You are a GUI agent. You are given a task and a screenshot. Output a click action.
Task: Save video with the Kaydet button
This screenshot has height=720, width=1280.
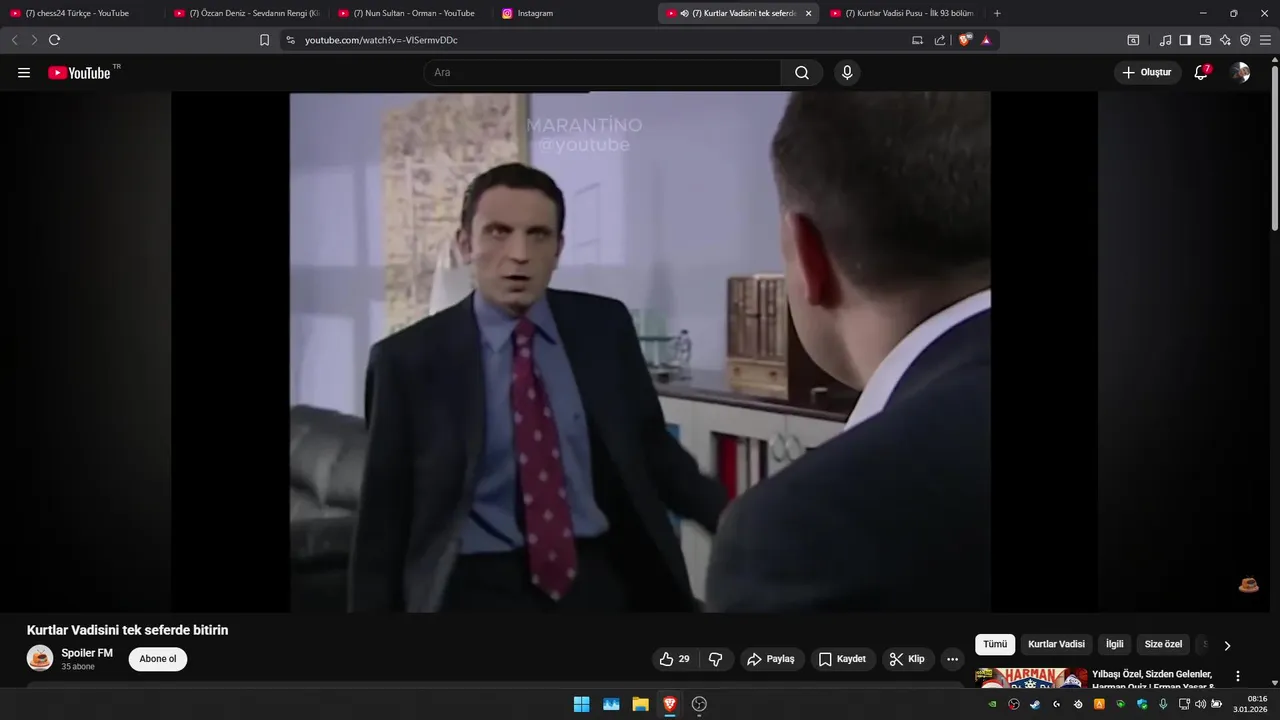(x=843, y=659)
